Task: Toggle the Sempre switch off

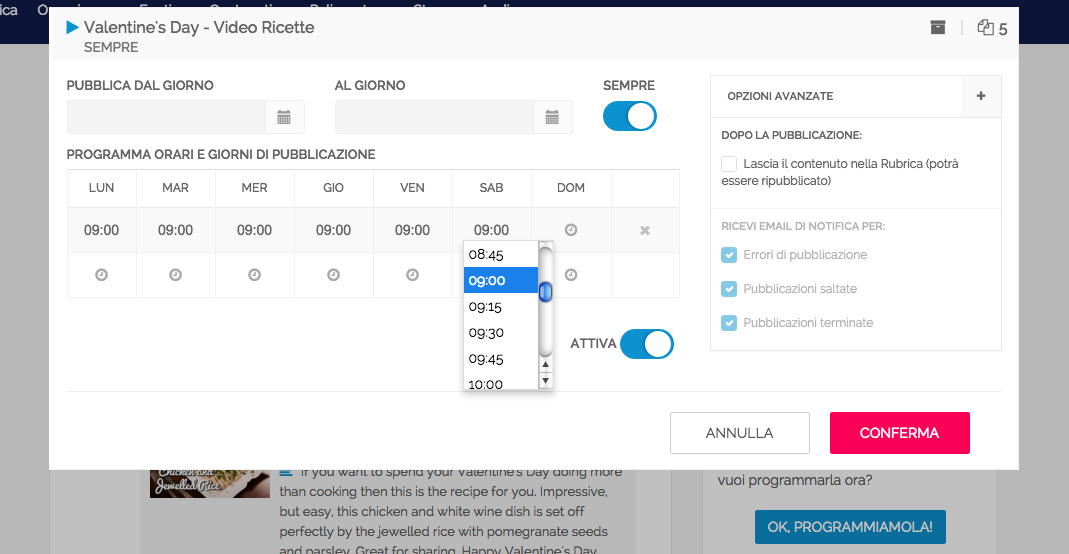Action: pos(629,116)
